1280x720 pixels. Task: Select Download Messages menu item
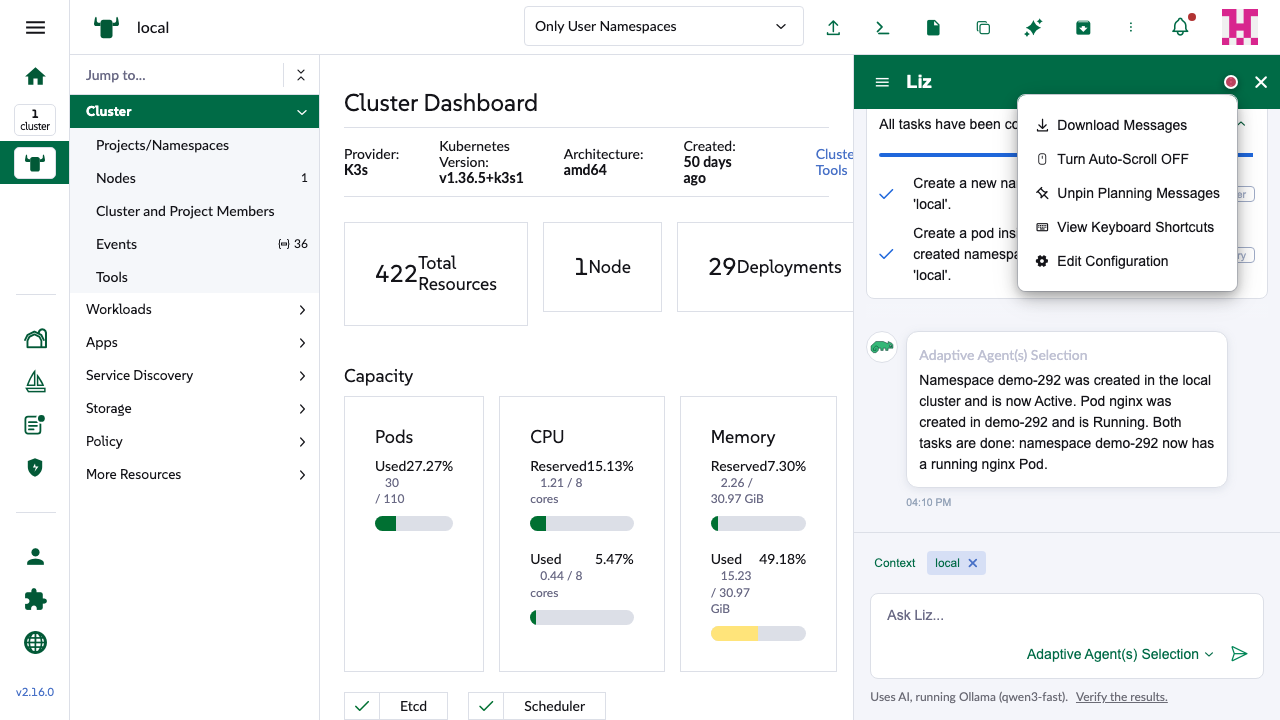1127,125
